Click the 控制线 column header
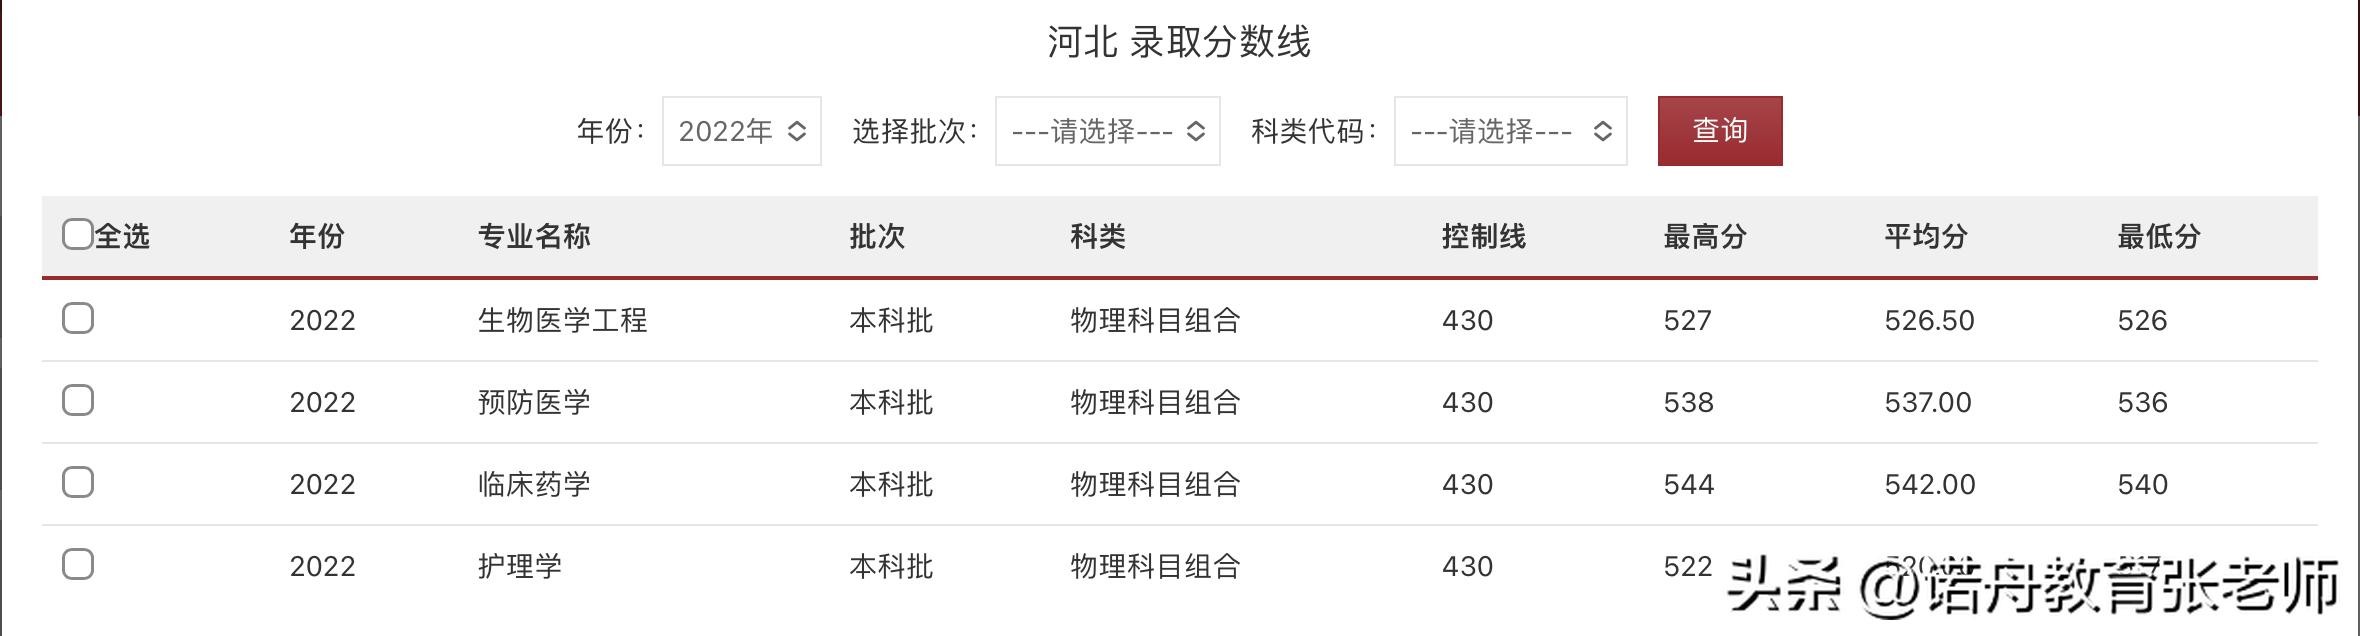 coord(1483,237)
